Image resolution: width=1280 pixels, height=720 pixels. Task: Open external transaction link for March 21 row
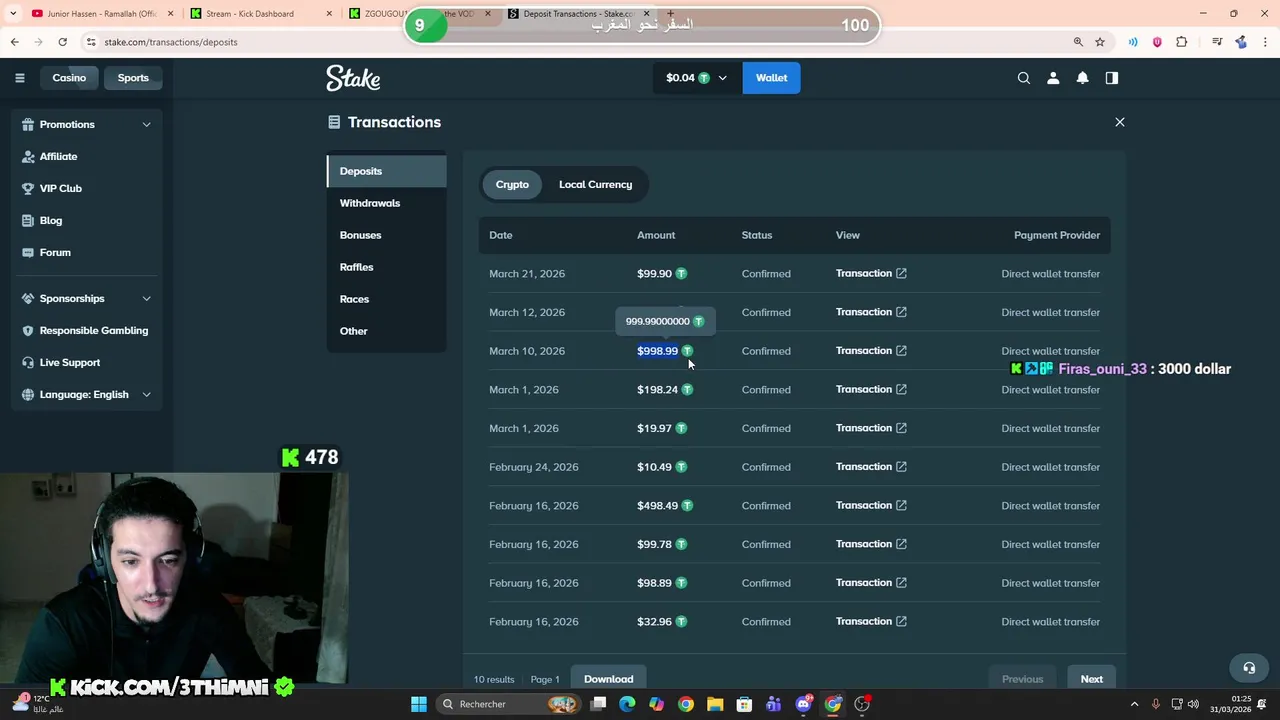tap(901, 273)
